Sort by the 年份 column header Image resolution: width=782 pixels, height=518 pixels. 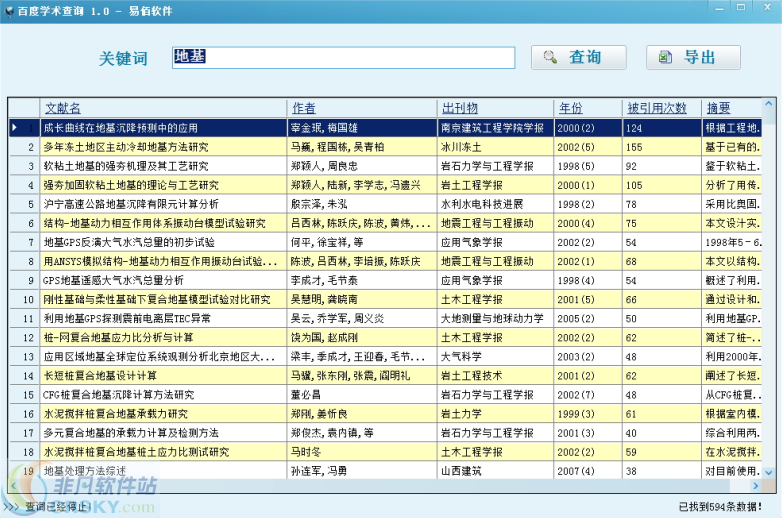click(x=570, y=108)
